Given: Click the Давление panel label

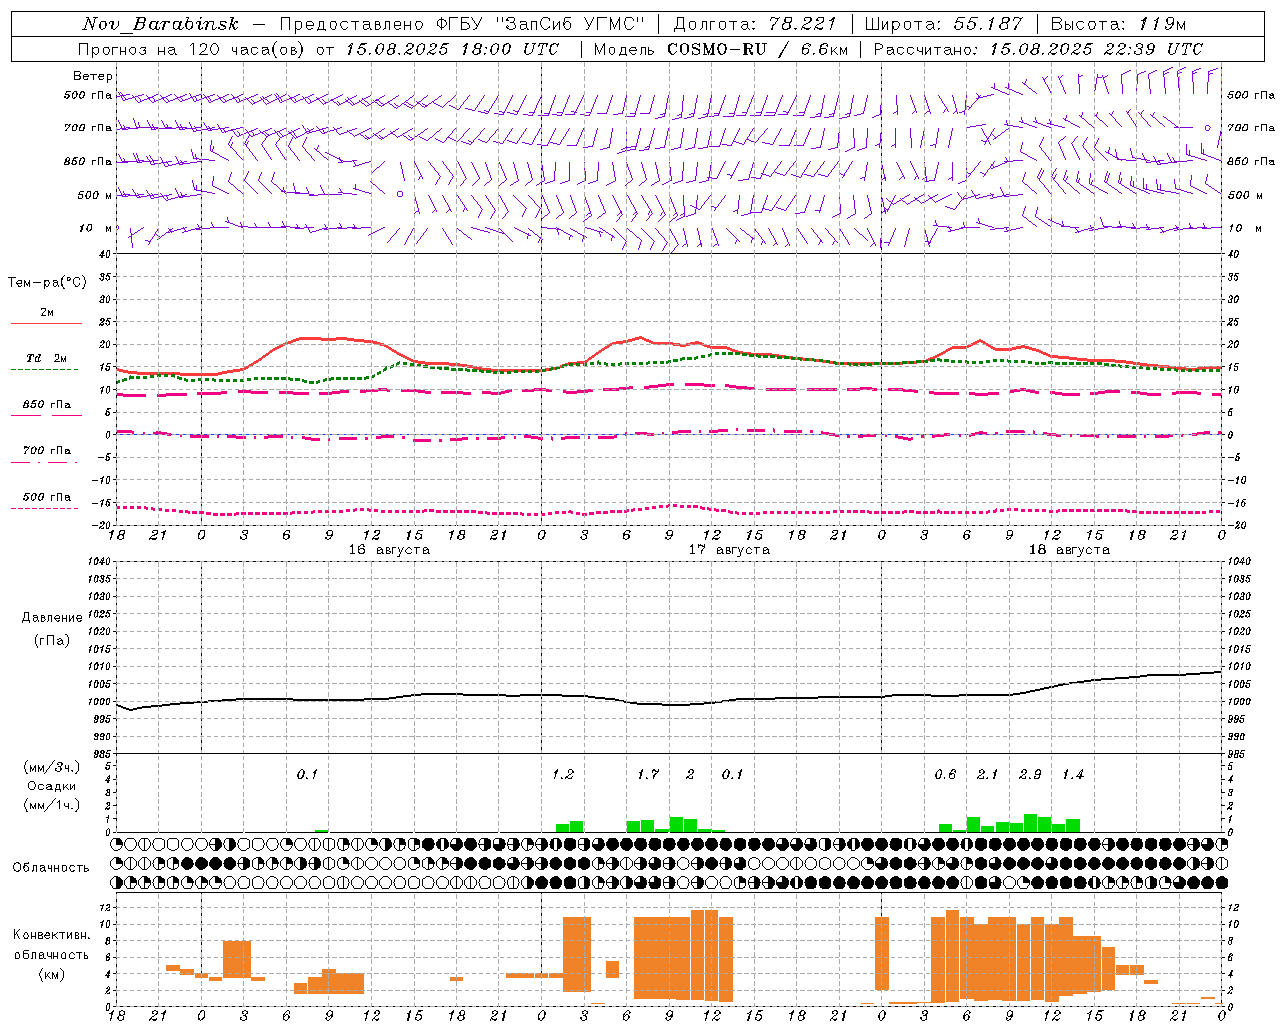Looking at the screenshot, I should point(51,618).
